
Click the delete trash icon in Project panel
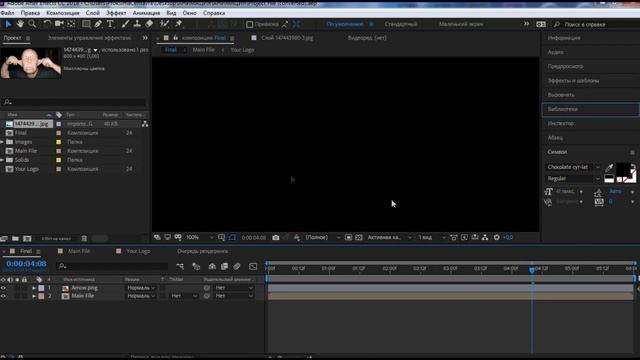click(84, 238)
